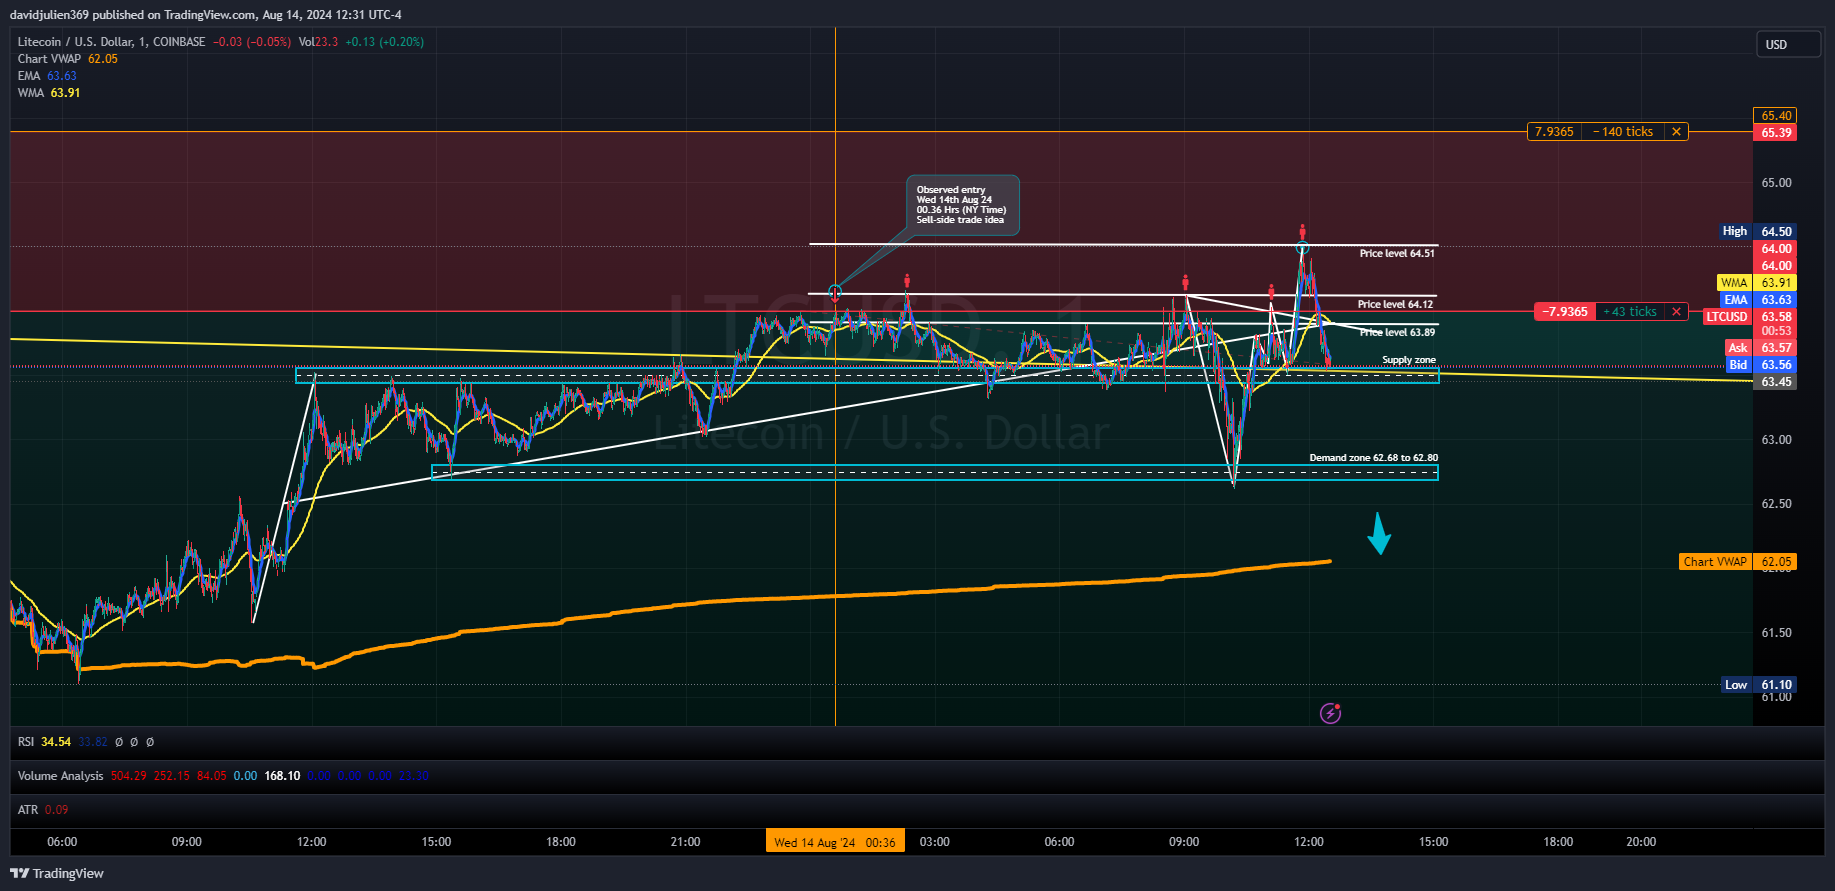Click the 21:00 time axis label
Image resolution: width=1835 pixels, height=891 pixels.
[x=686, y=842]
